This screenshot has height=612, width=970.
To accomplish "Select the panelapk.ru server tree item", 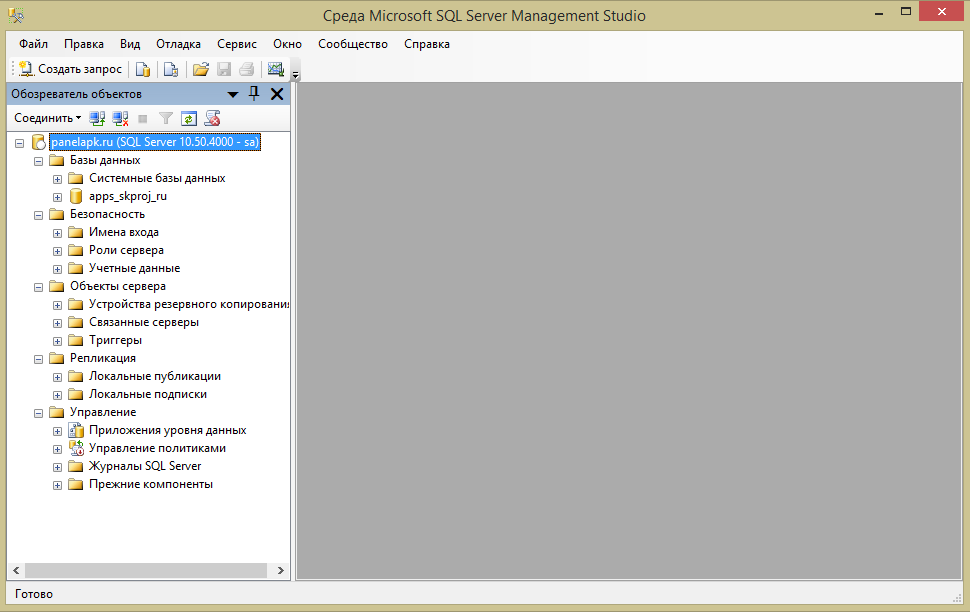I will (155, 142).
